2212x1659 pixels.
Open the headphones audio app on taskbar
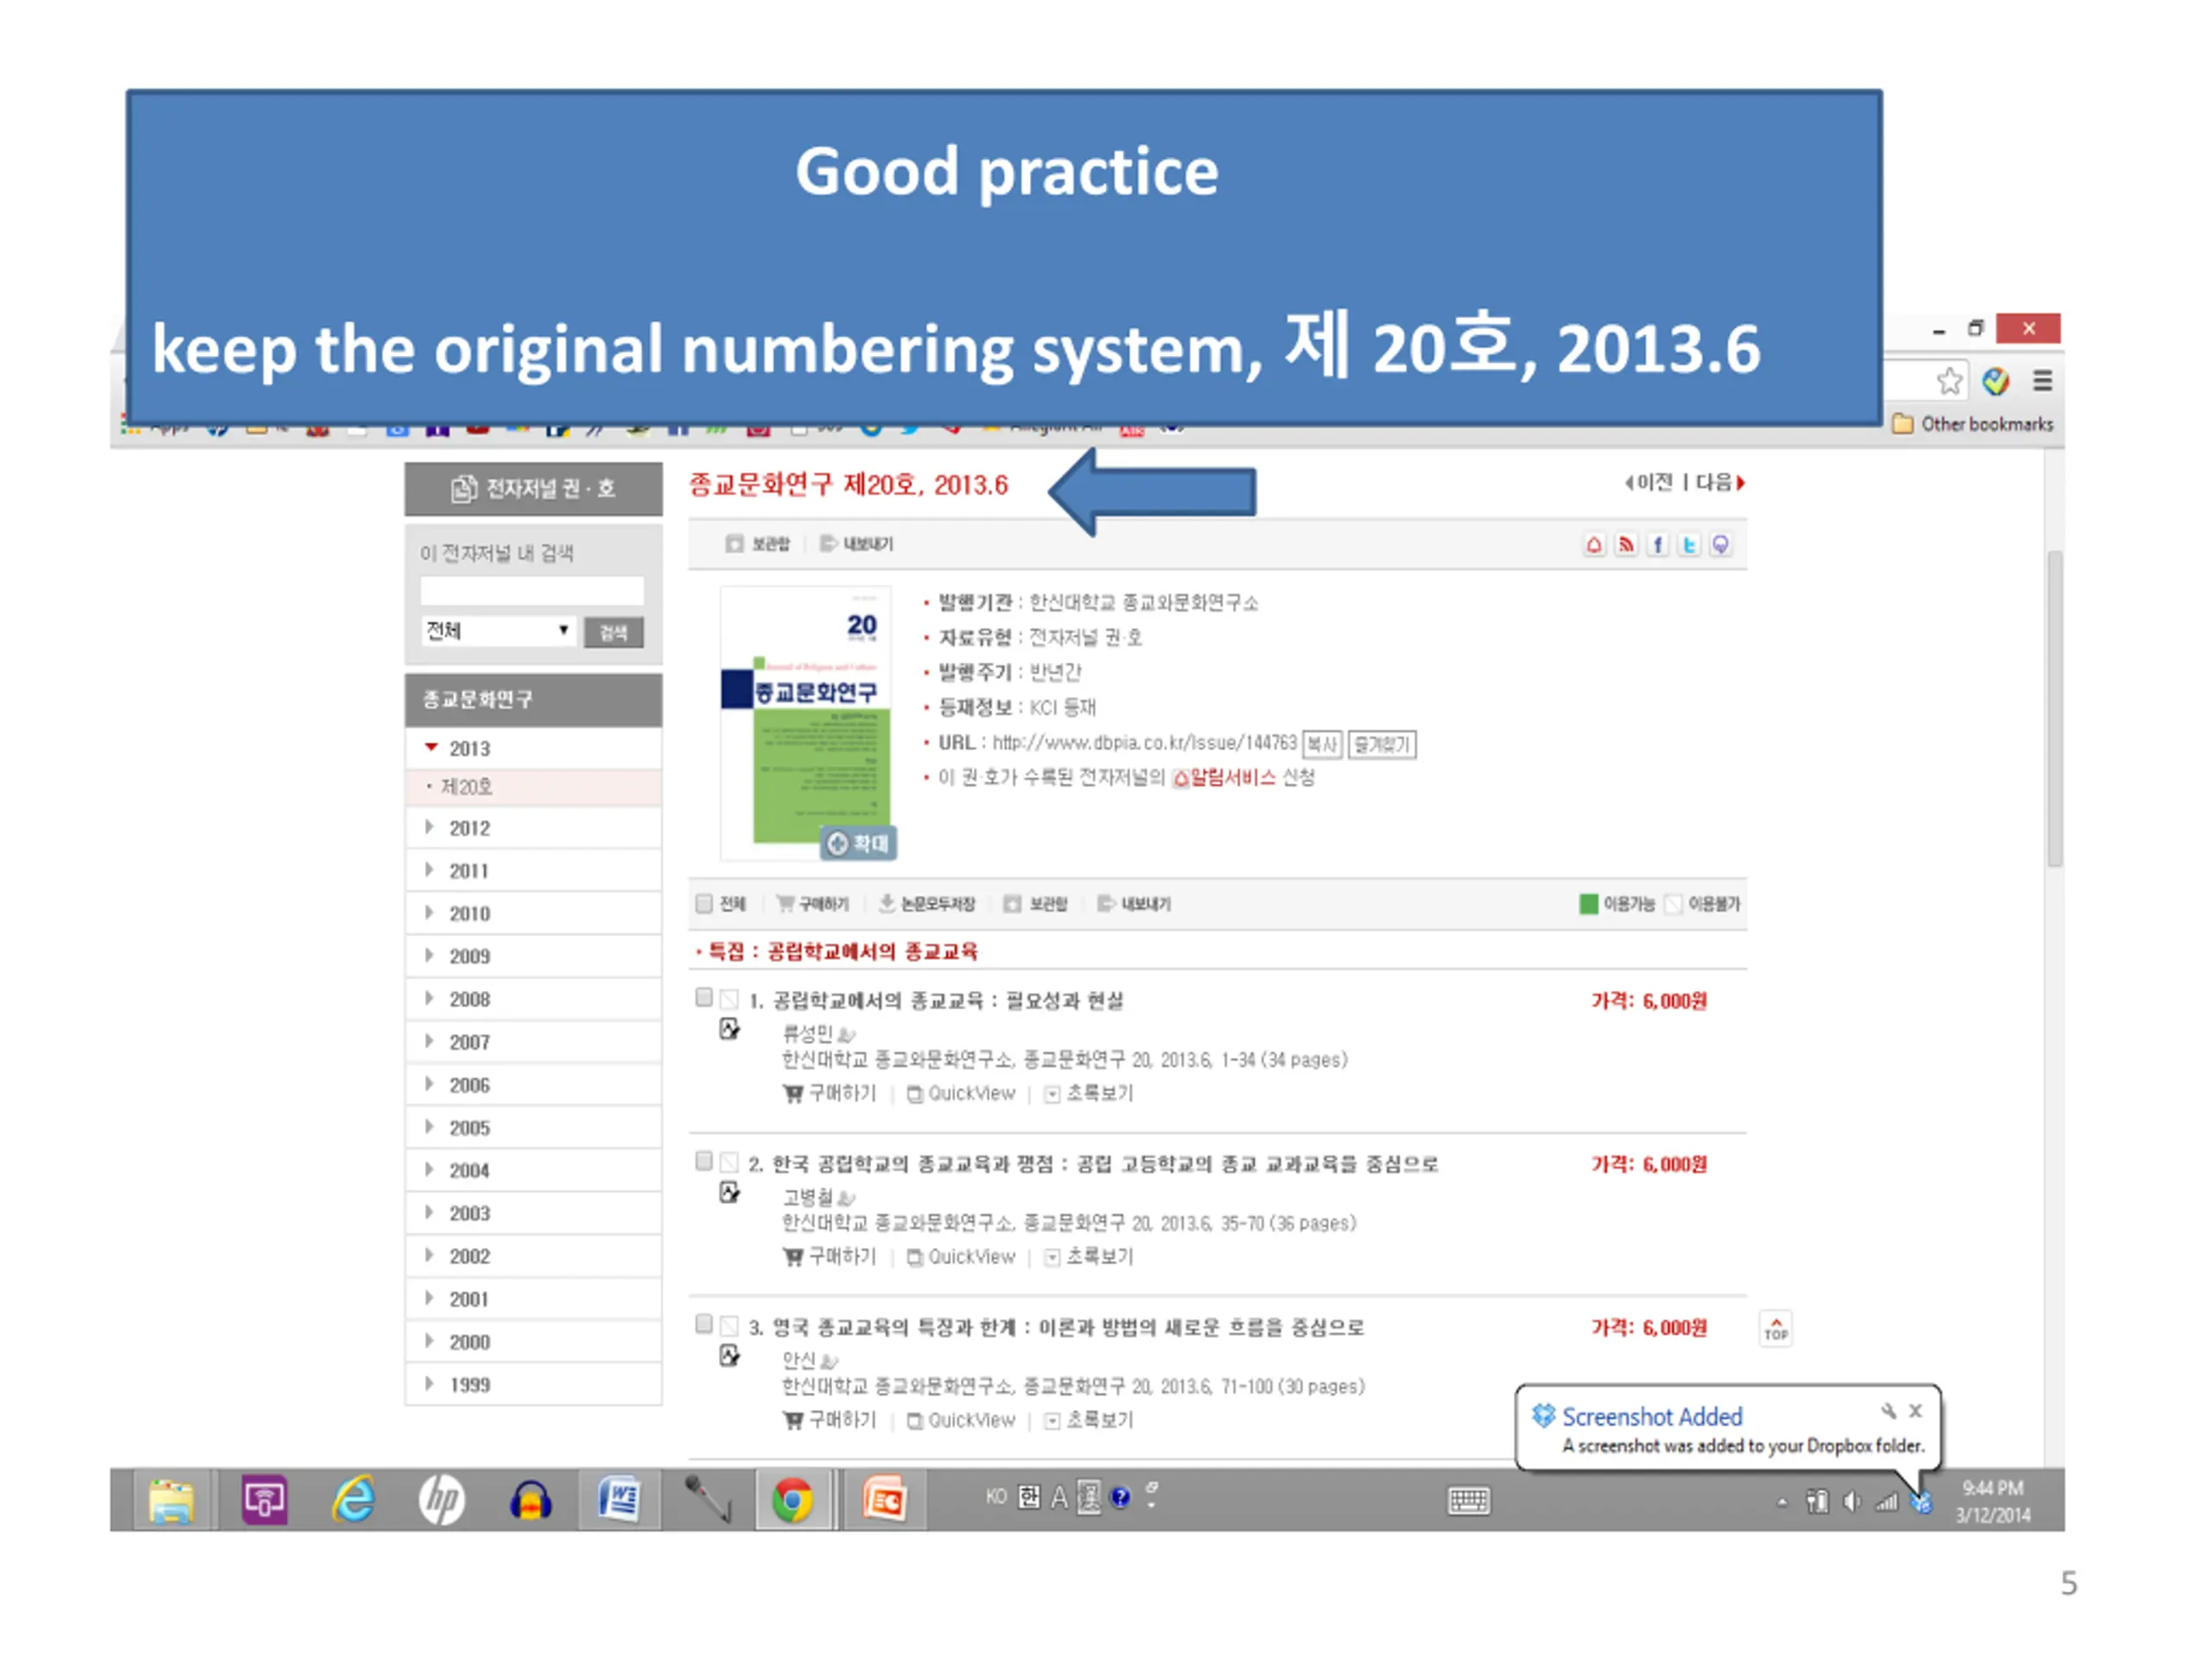point(530,1500)
